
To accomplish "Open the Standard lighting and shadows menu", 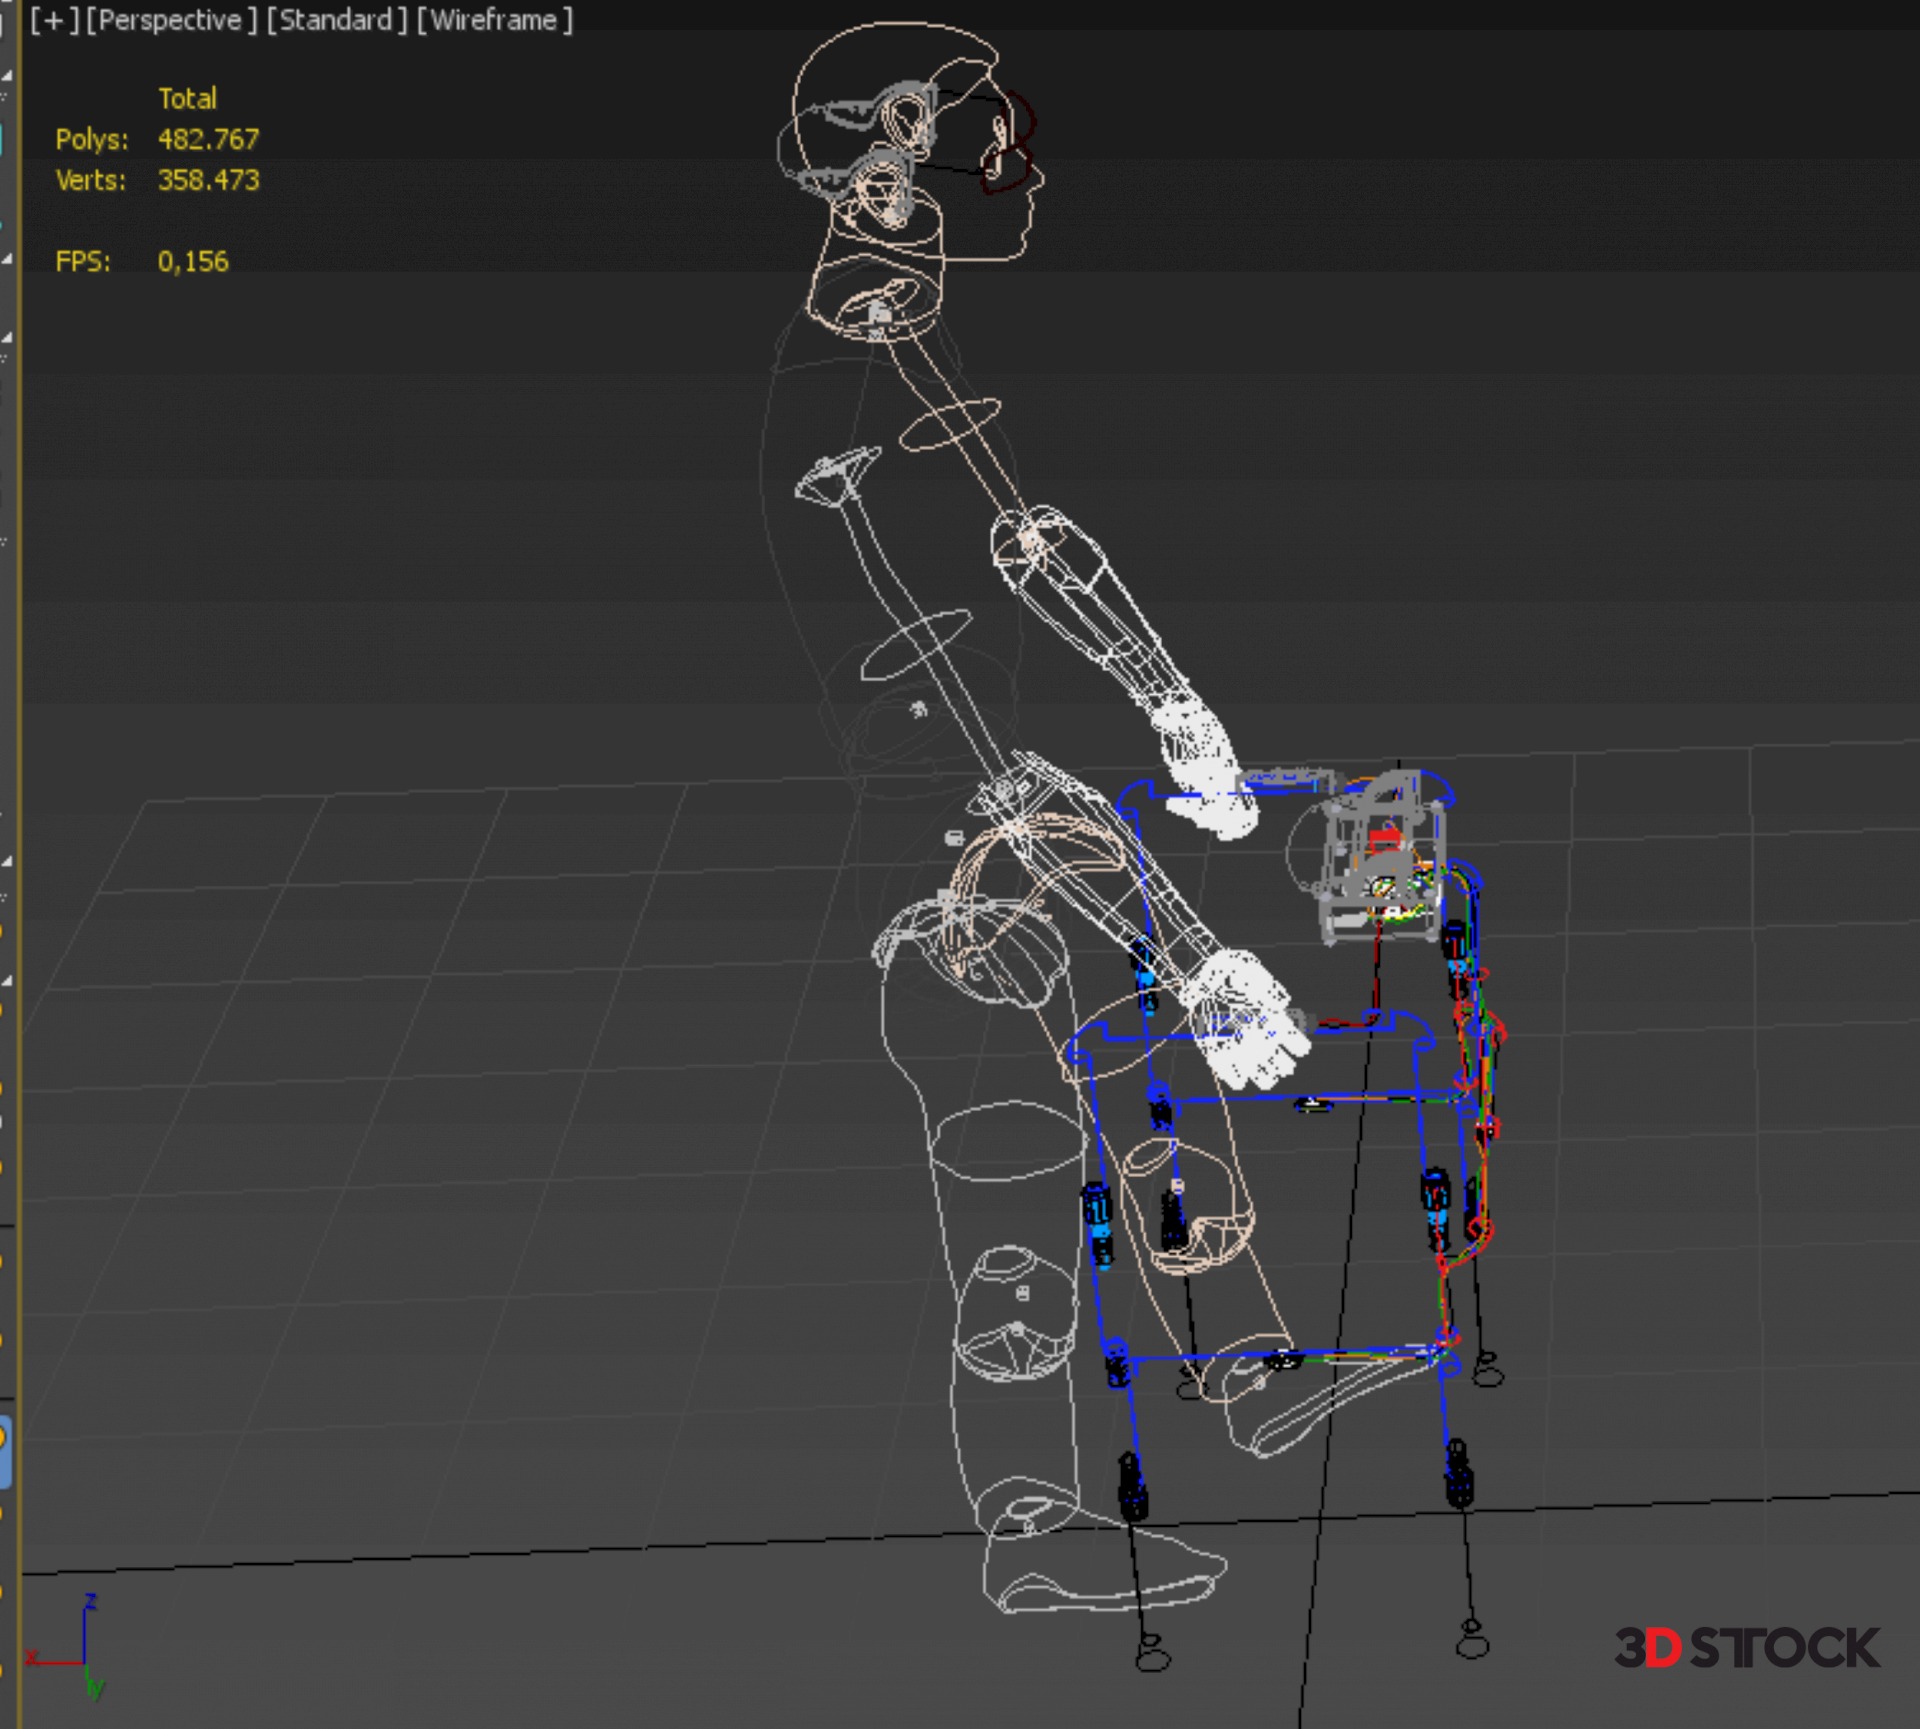I will [336, 20].
